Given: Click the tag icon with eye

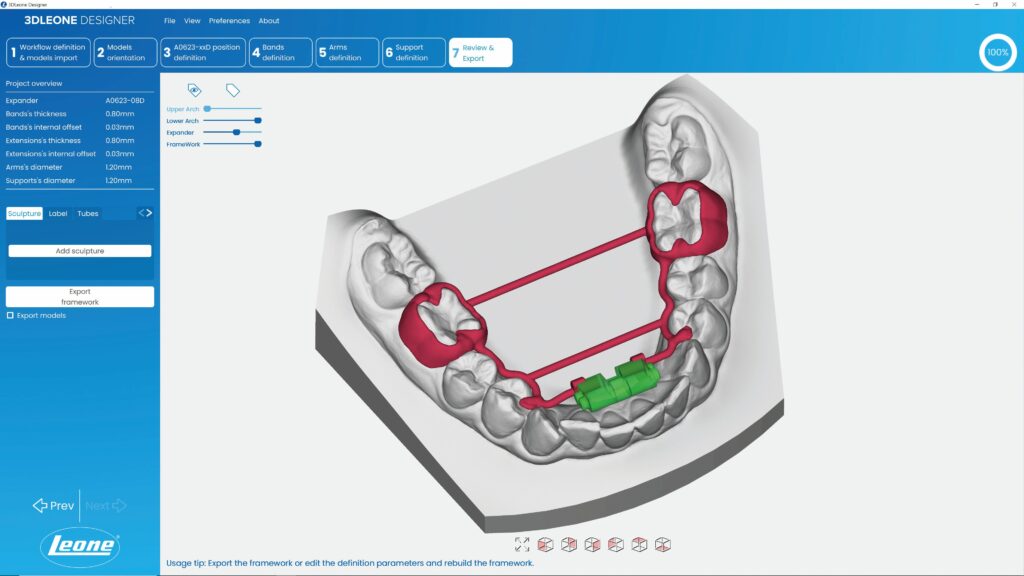Looking at the screenshot, I should (195, 91).
